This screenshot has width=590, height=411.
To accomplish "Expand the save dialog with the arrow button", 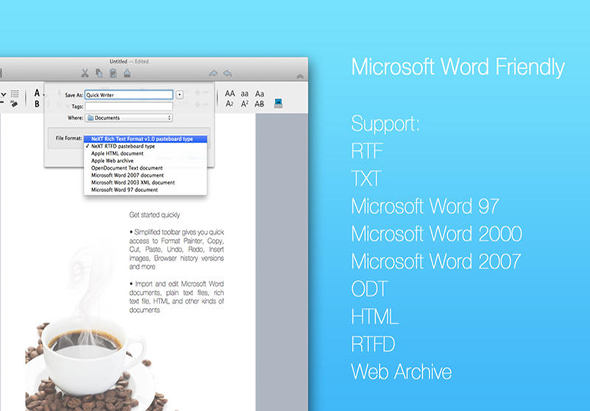I will [x=179, y=95].
